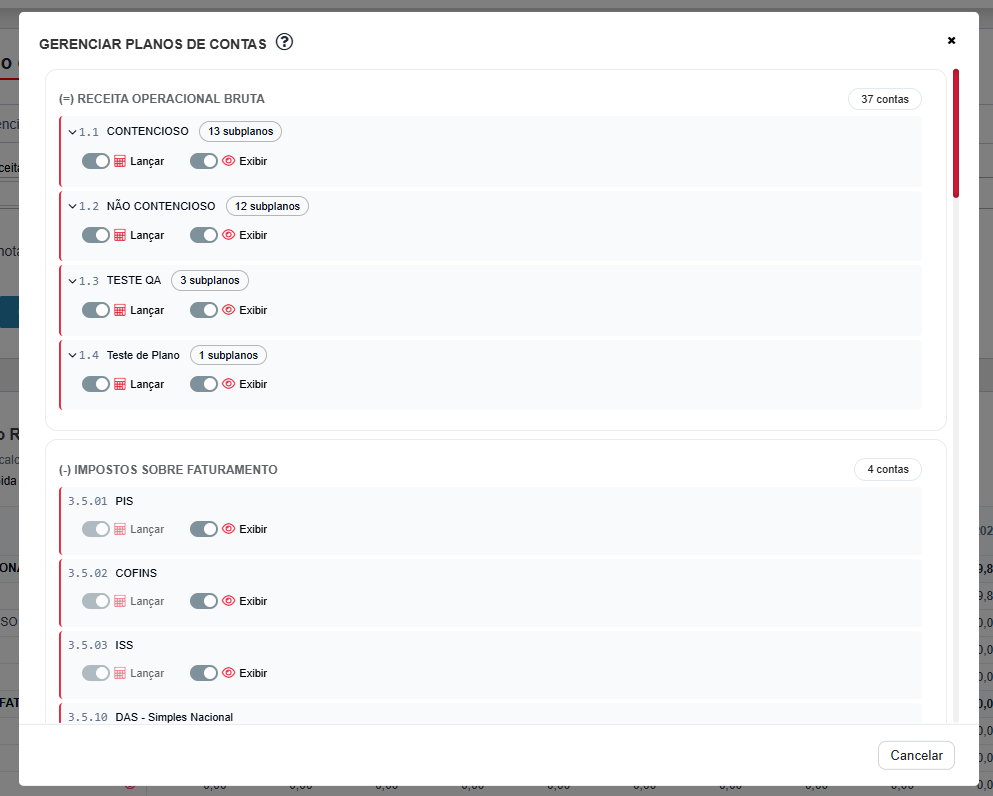The image size is (993, 796).
Task: Click calculator icon in TESTE QA row
Action: [x=120, y=310]
